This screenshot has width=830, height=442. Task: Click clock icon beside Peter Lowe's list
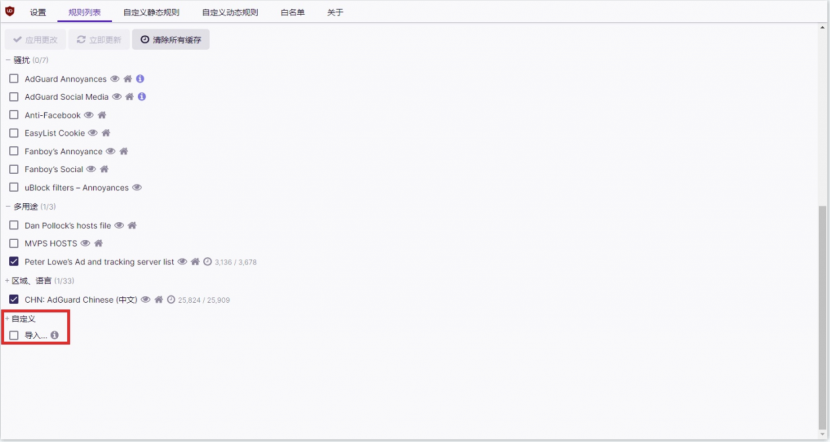tap(208, 261)
